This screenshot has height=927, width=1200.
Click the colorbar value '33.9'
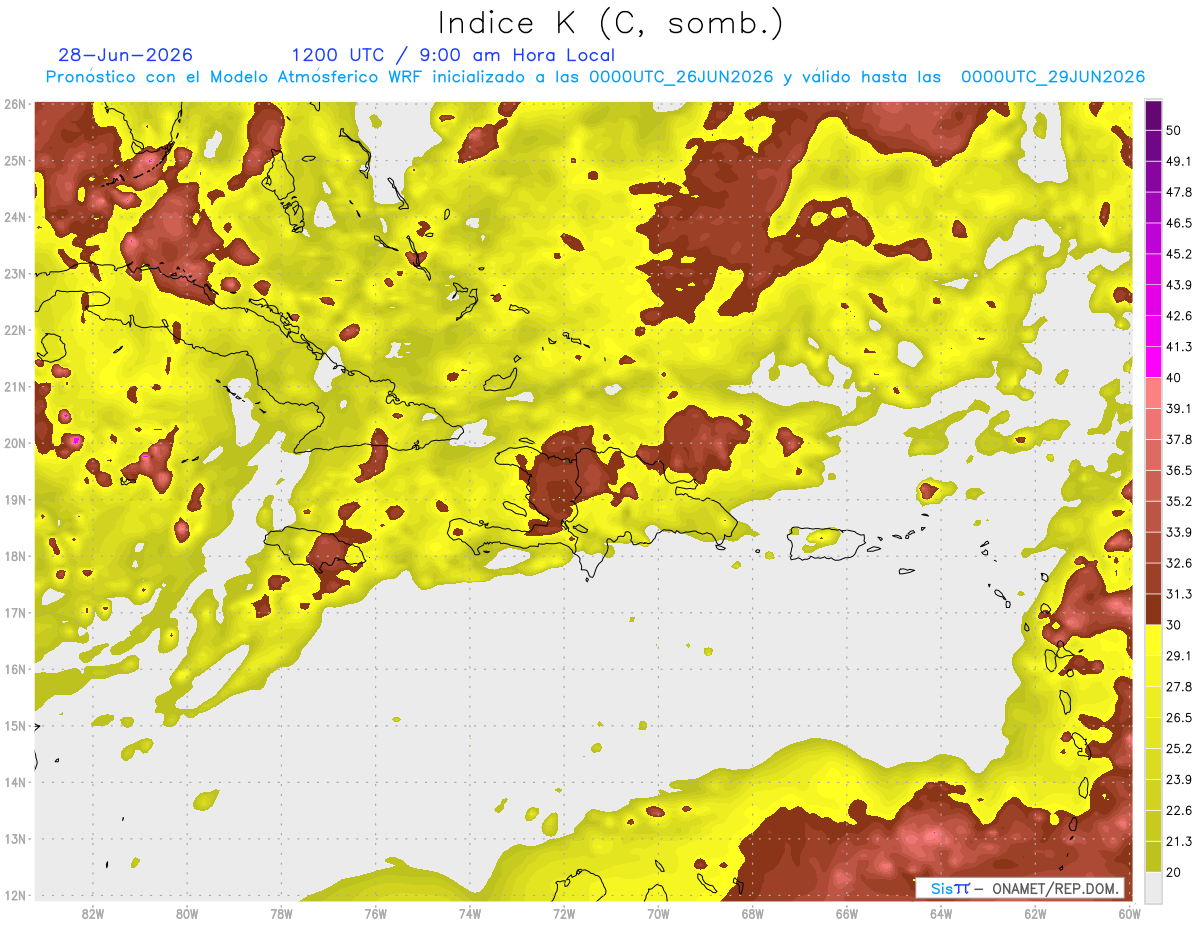[1179, 532]
